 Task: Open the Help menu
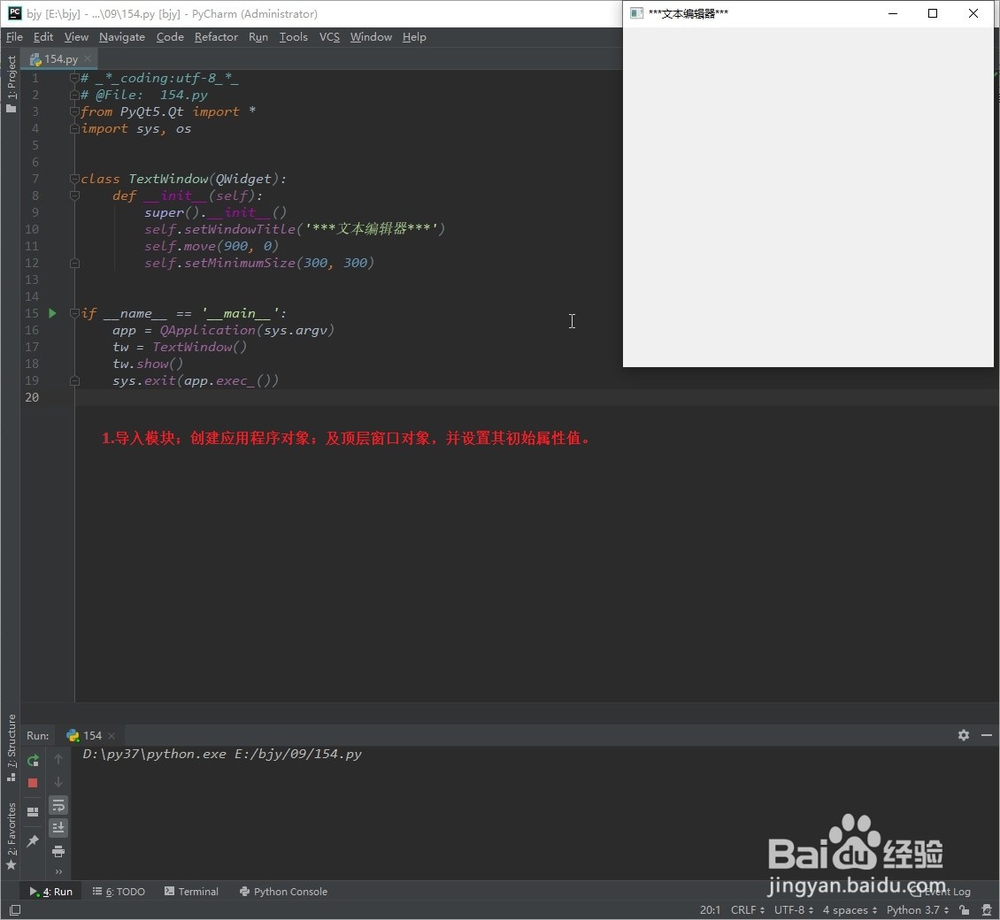(x=414, y=37)
